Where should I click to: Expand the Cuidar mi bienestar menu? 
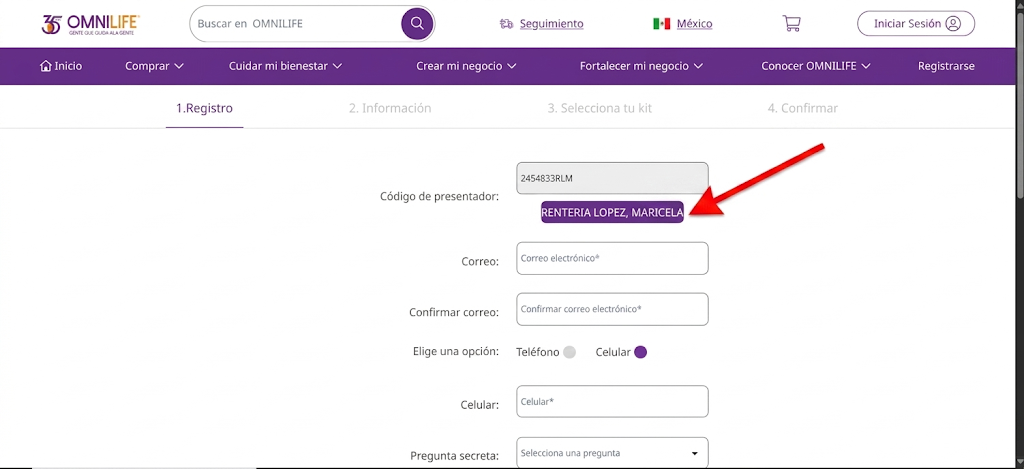[285, 66]
